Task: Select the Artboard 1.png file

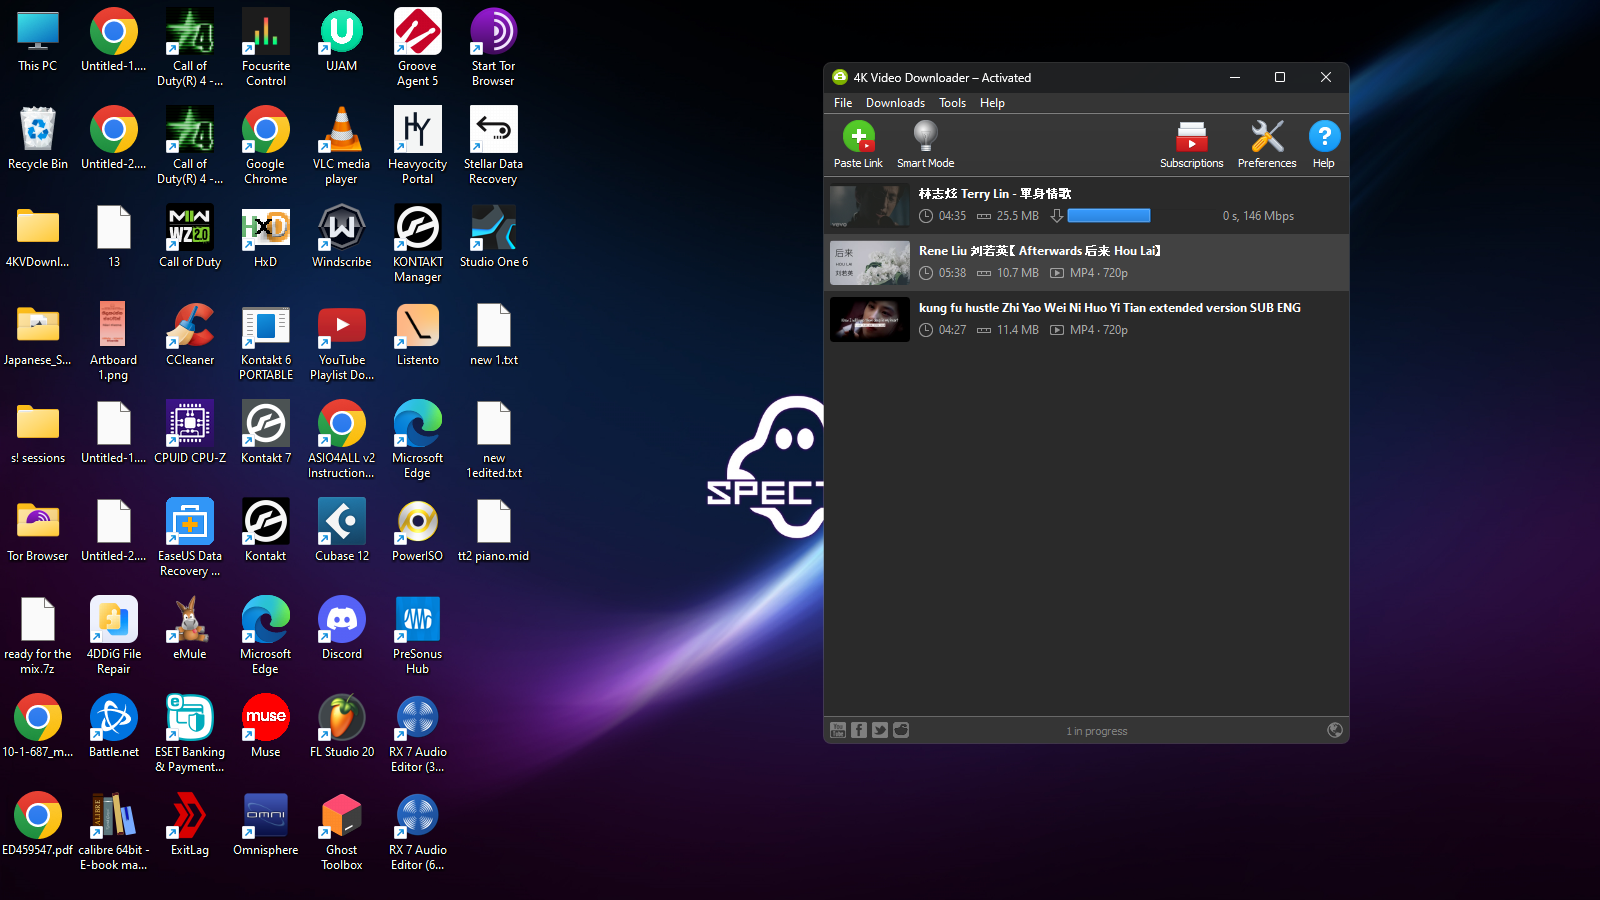Action: [114, 342]
